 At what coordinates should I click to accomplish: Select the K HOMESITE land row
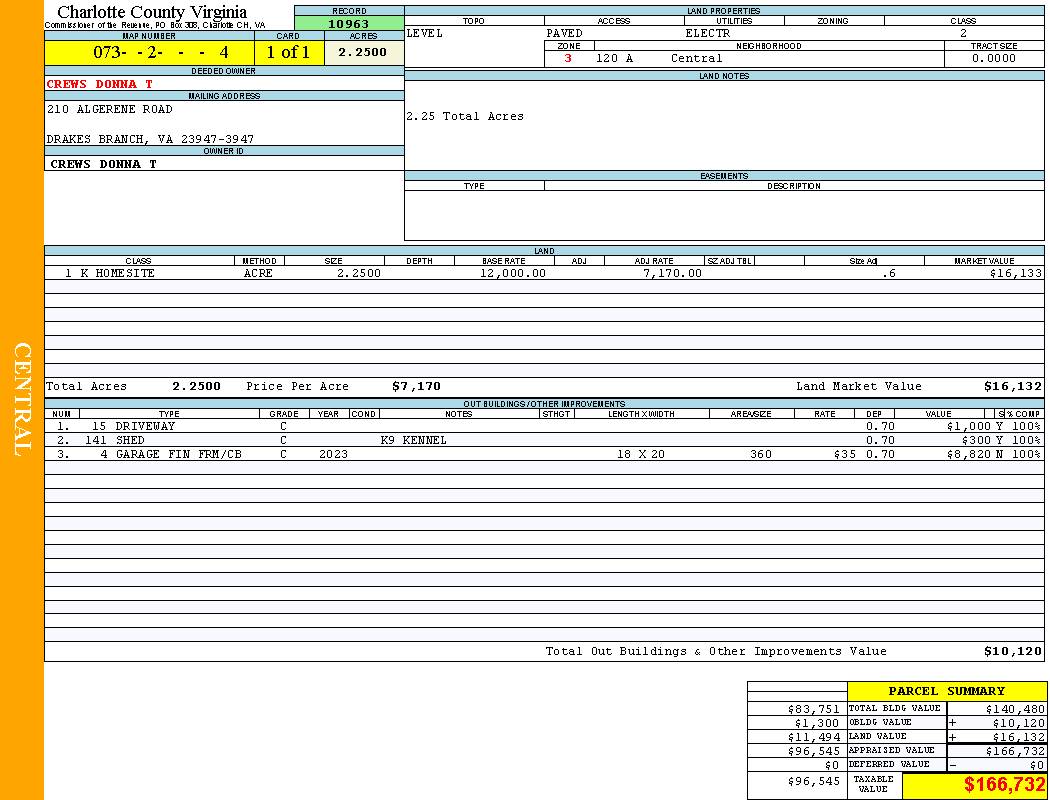124,273
